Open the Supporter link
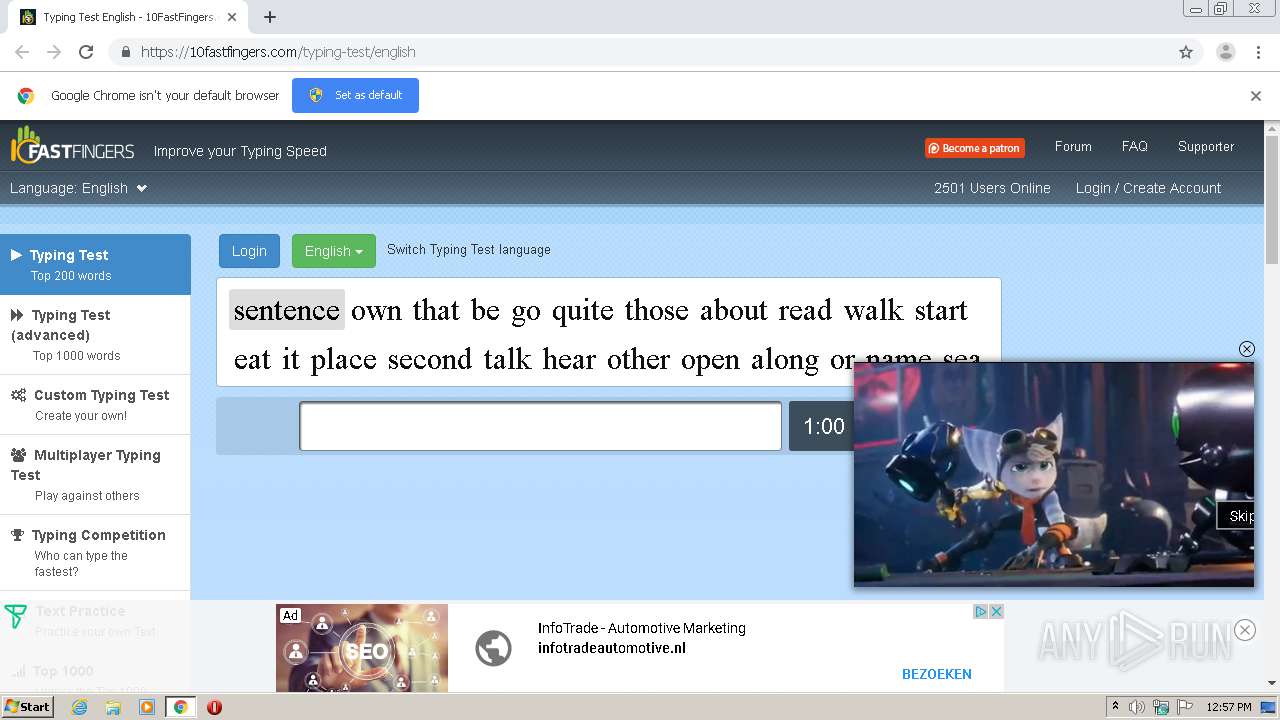Image resolution: width=1280 pixels, height=720 pixels. pos(1205,146)
